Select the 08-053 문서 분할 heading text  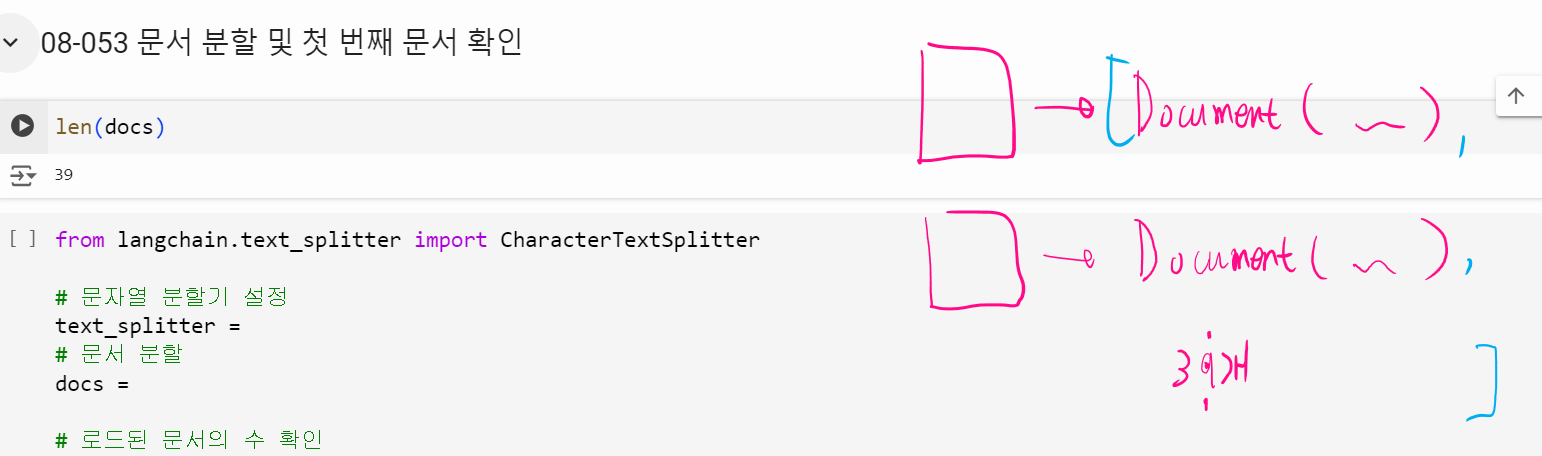tap(282, 44)
